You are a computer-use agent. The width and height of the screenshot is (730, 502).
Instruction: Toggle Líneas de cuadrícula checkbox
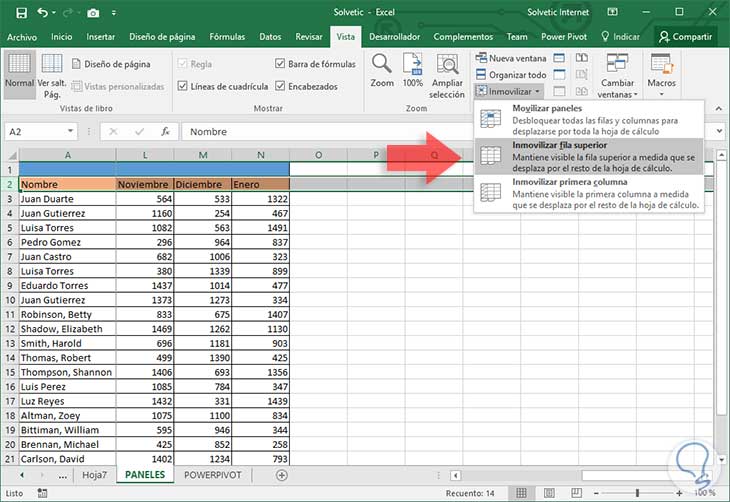182,86
